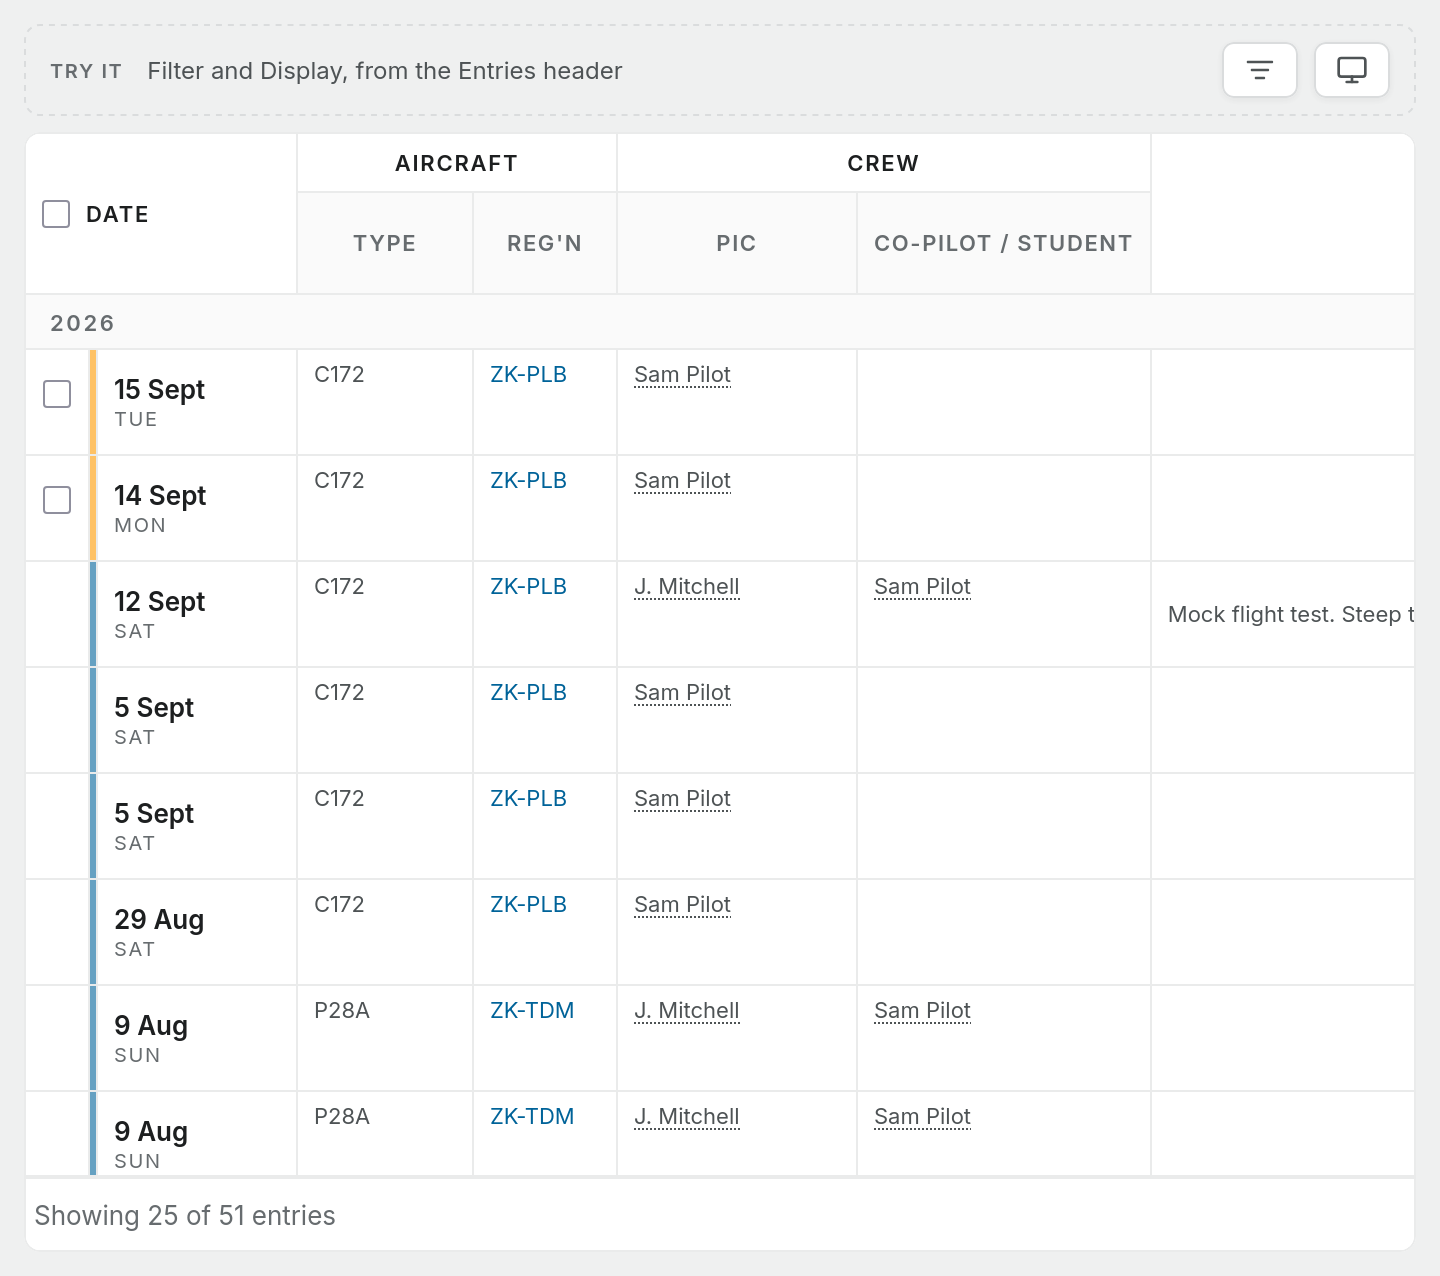
Task: Open ZK-PLB registration on the 29 Aug row
Action: click(528, 905)
